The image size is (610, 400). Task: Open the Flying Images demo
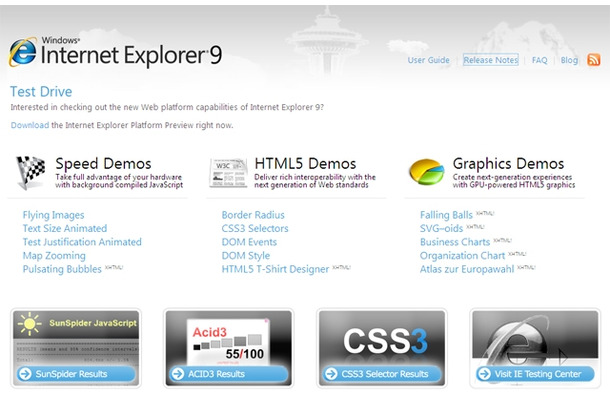(x=53, y=215)
